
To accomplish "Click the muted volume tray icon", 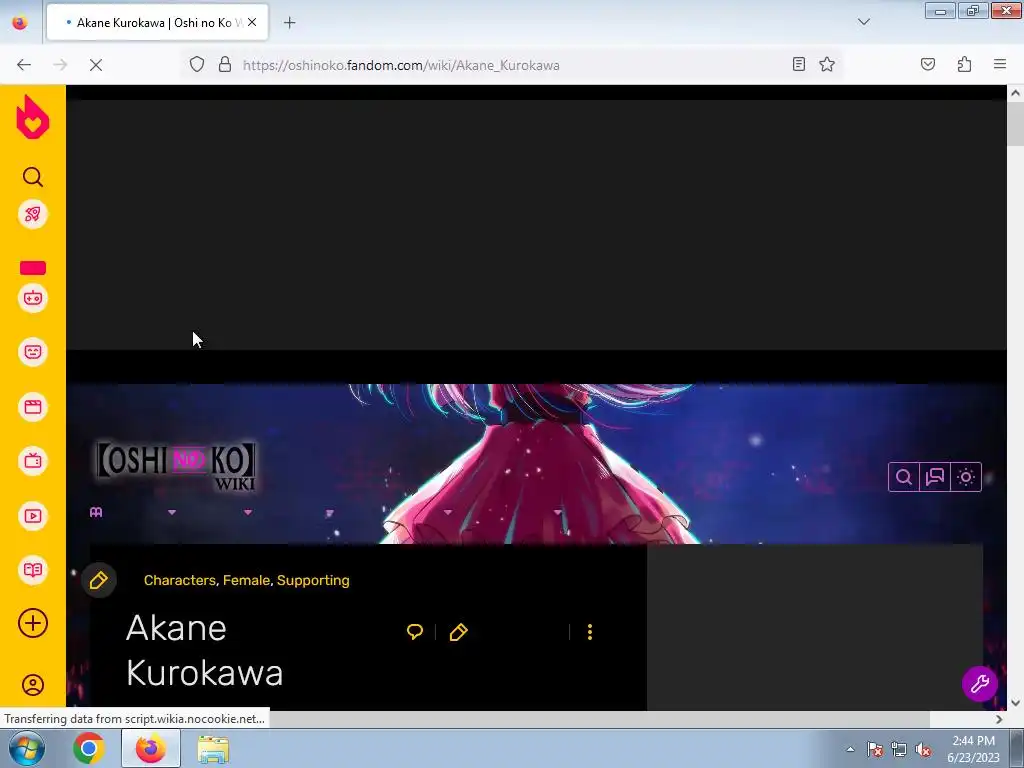I will pyautogui.click(x=923, y=750).
